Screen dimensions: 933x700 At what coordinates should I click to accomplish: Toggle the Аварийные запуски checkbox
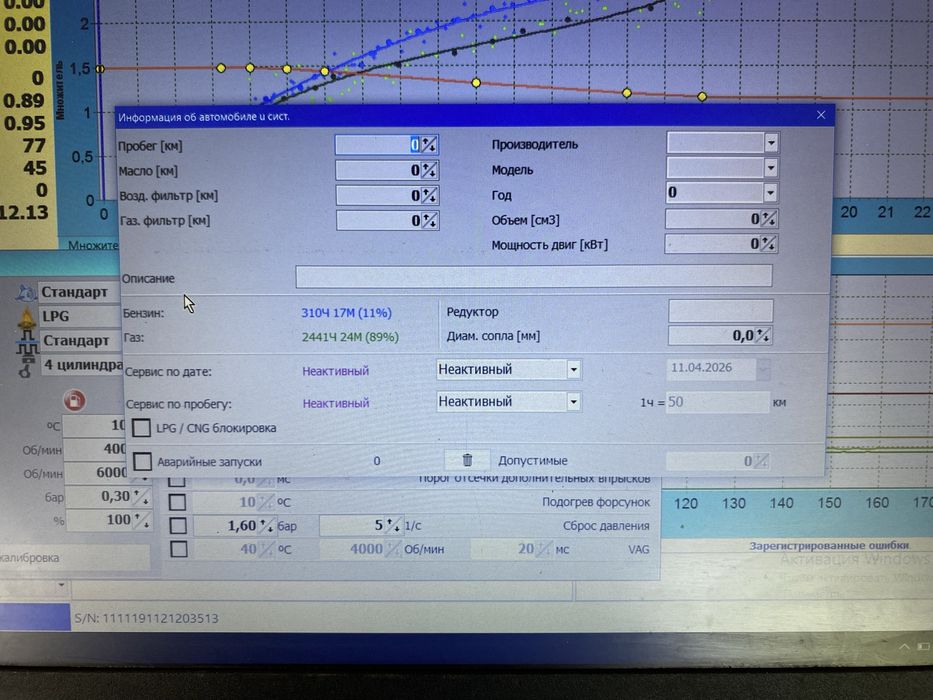[143, 461]
